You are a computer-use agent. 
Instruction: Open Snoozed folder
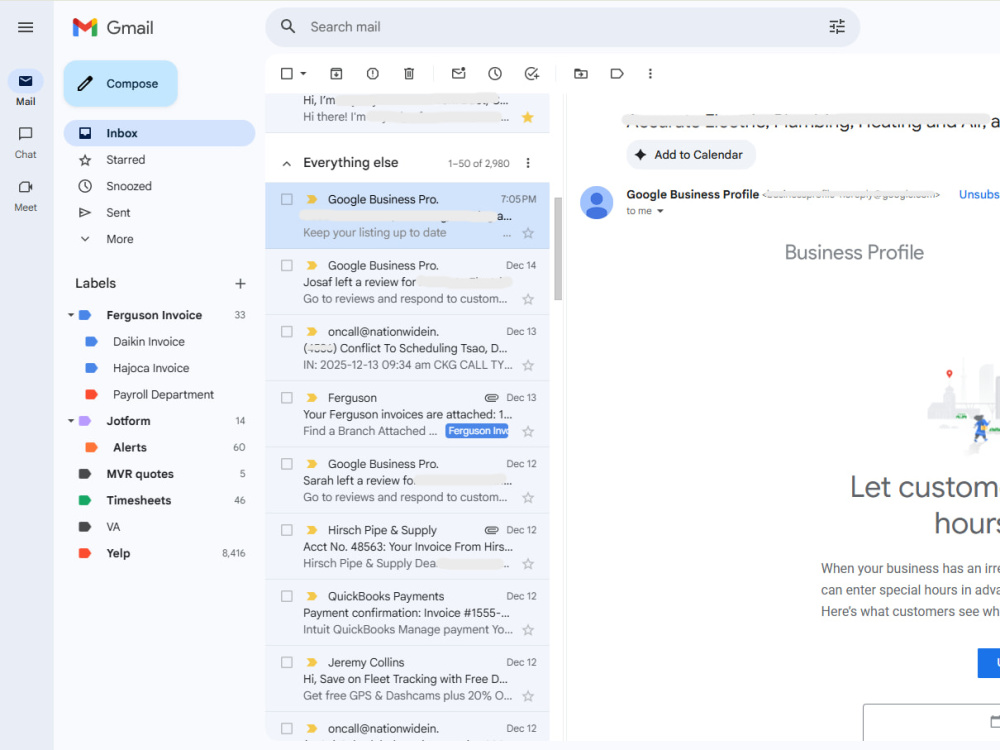coord(159,186)
